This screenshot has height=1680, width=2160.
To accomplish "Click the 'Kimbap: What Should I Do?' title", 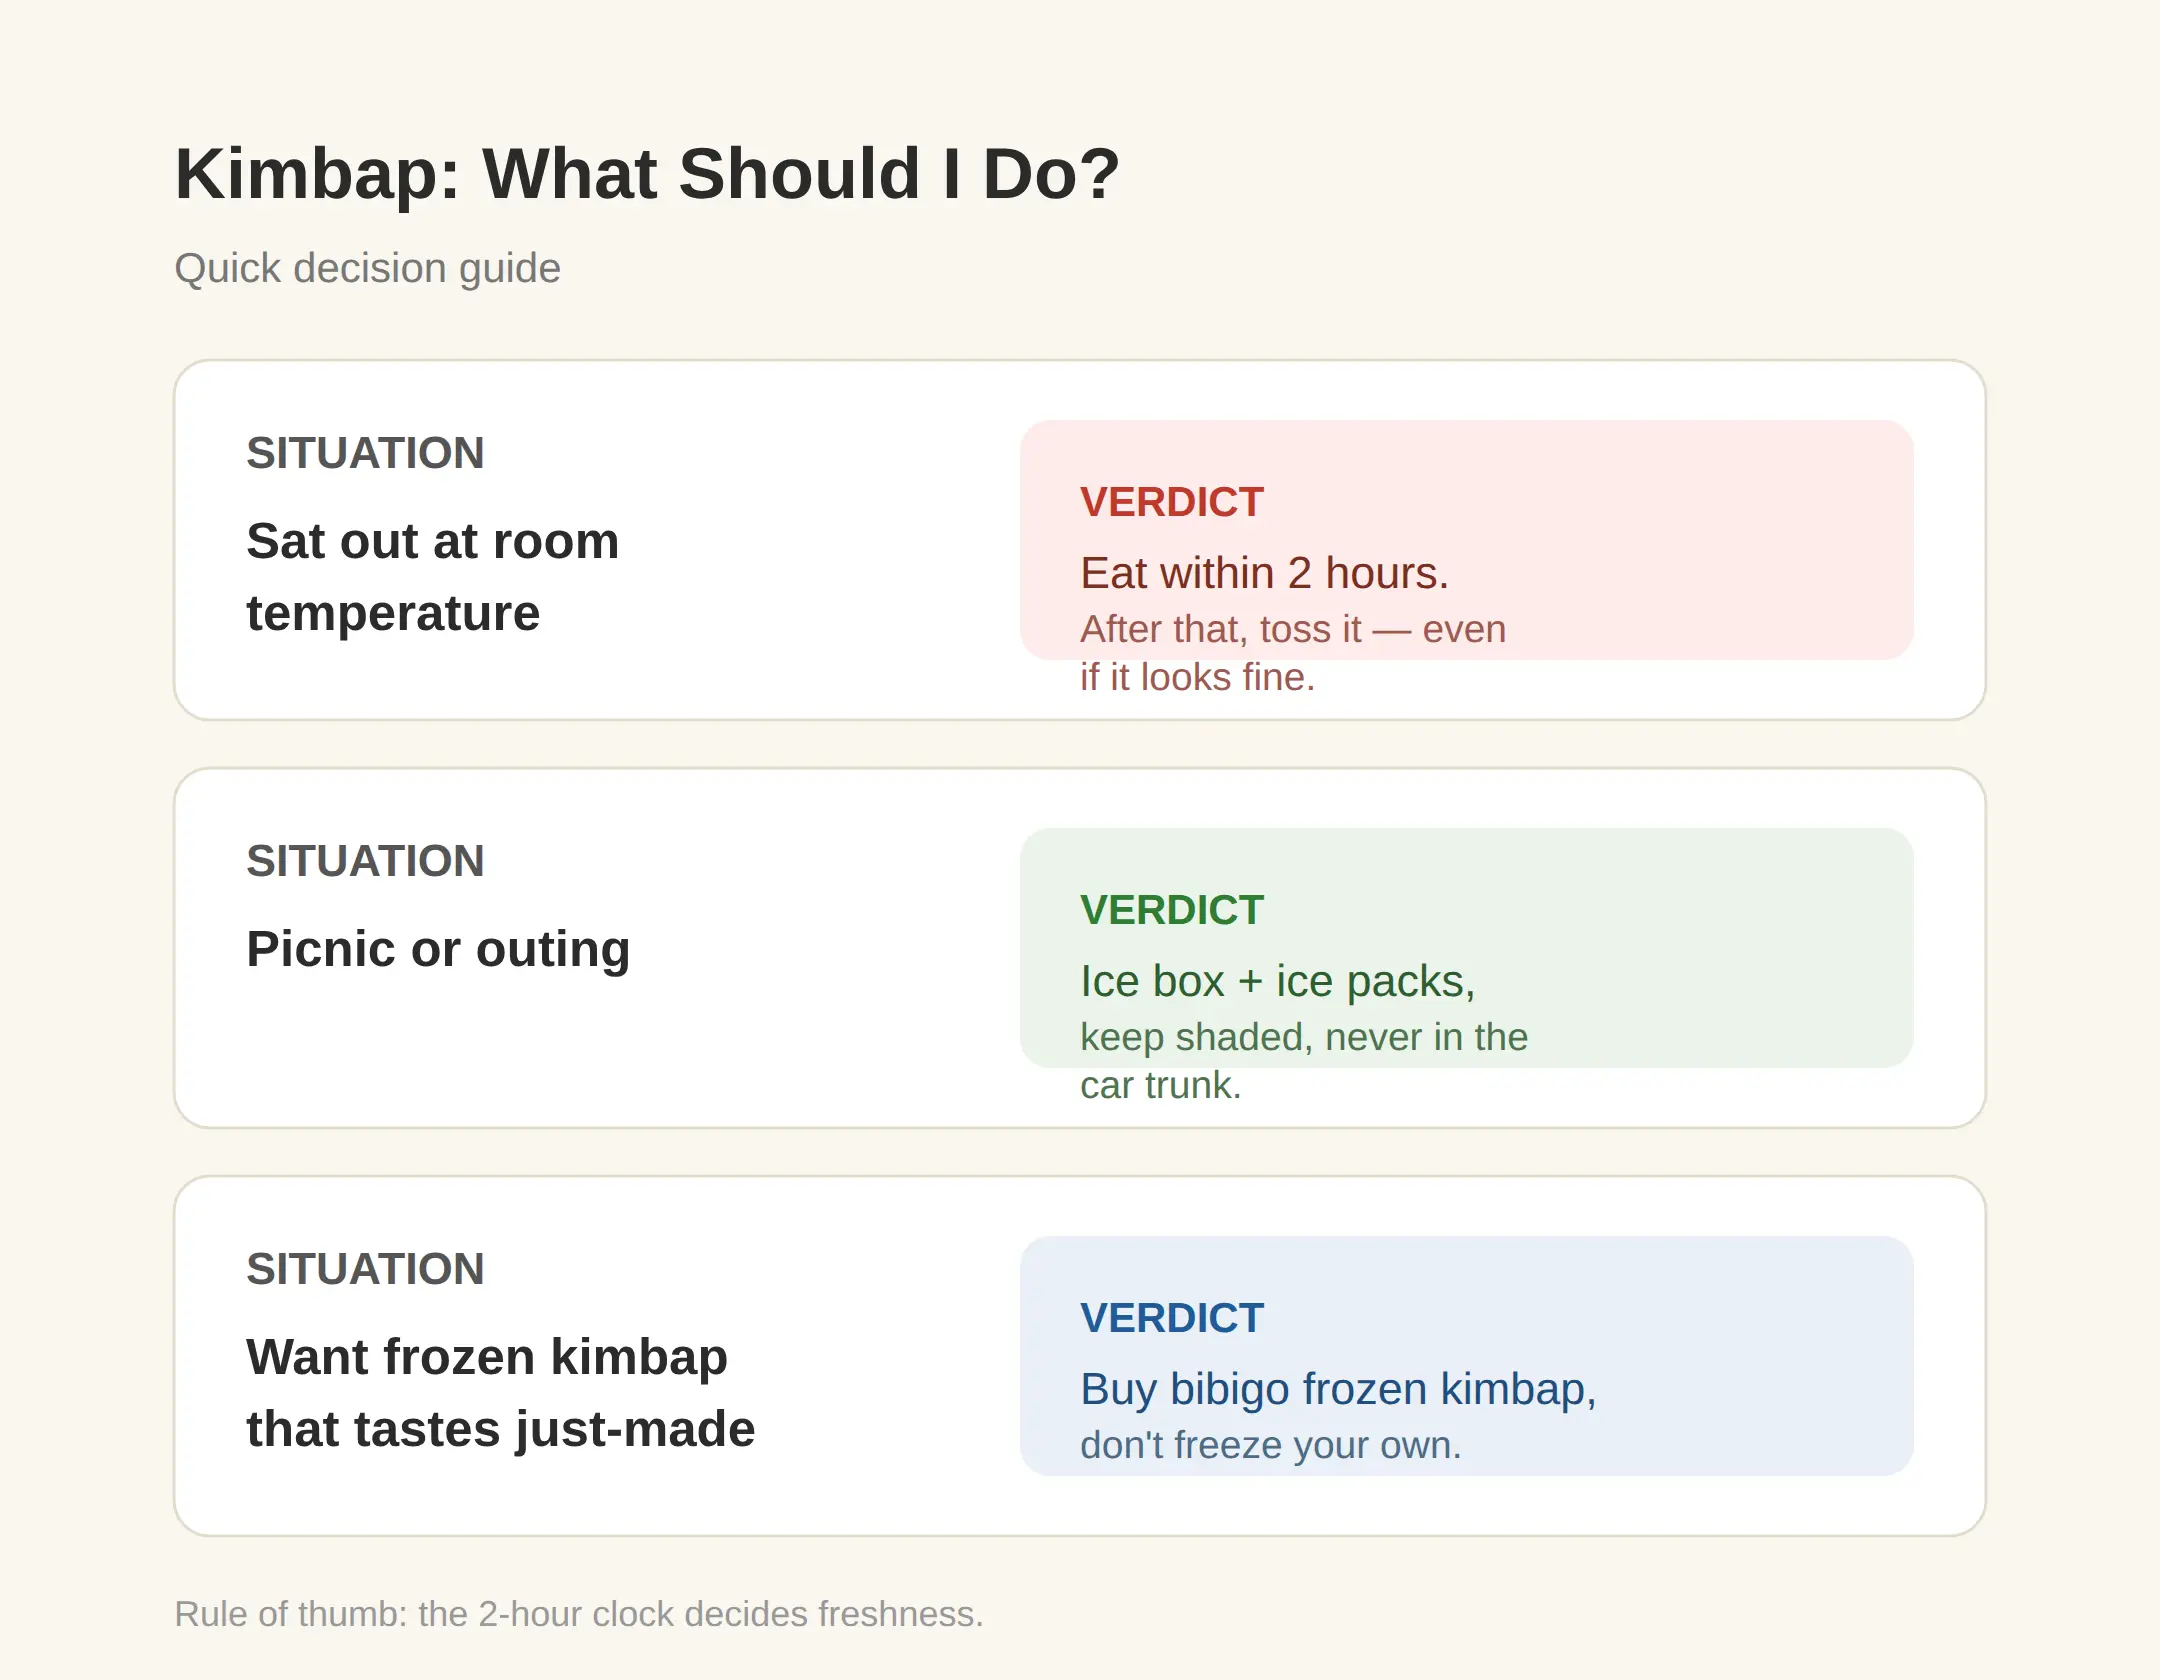I will coord(647,174).
